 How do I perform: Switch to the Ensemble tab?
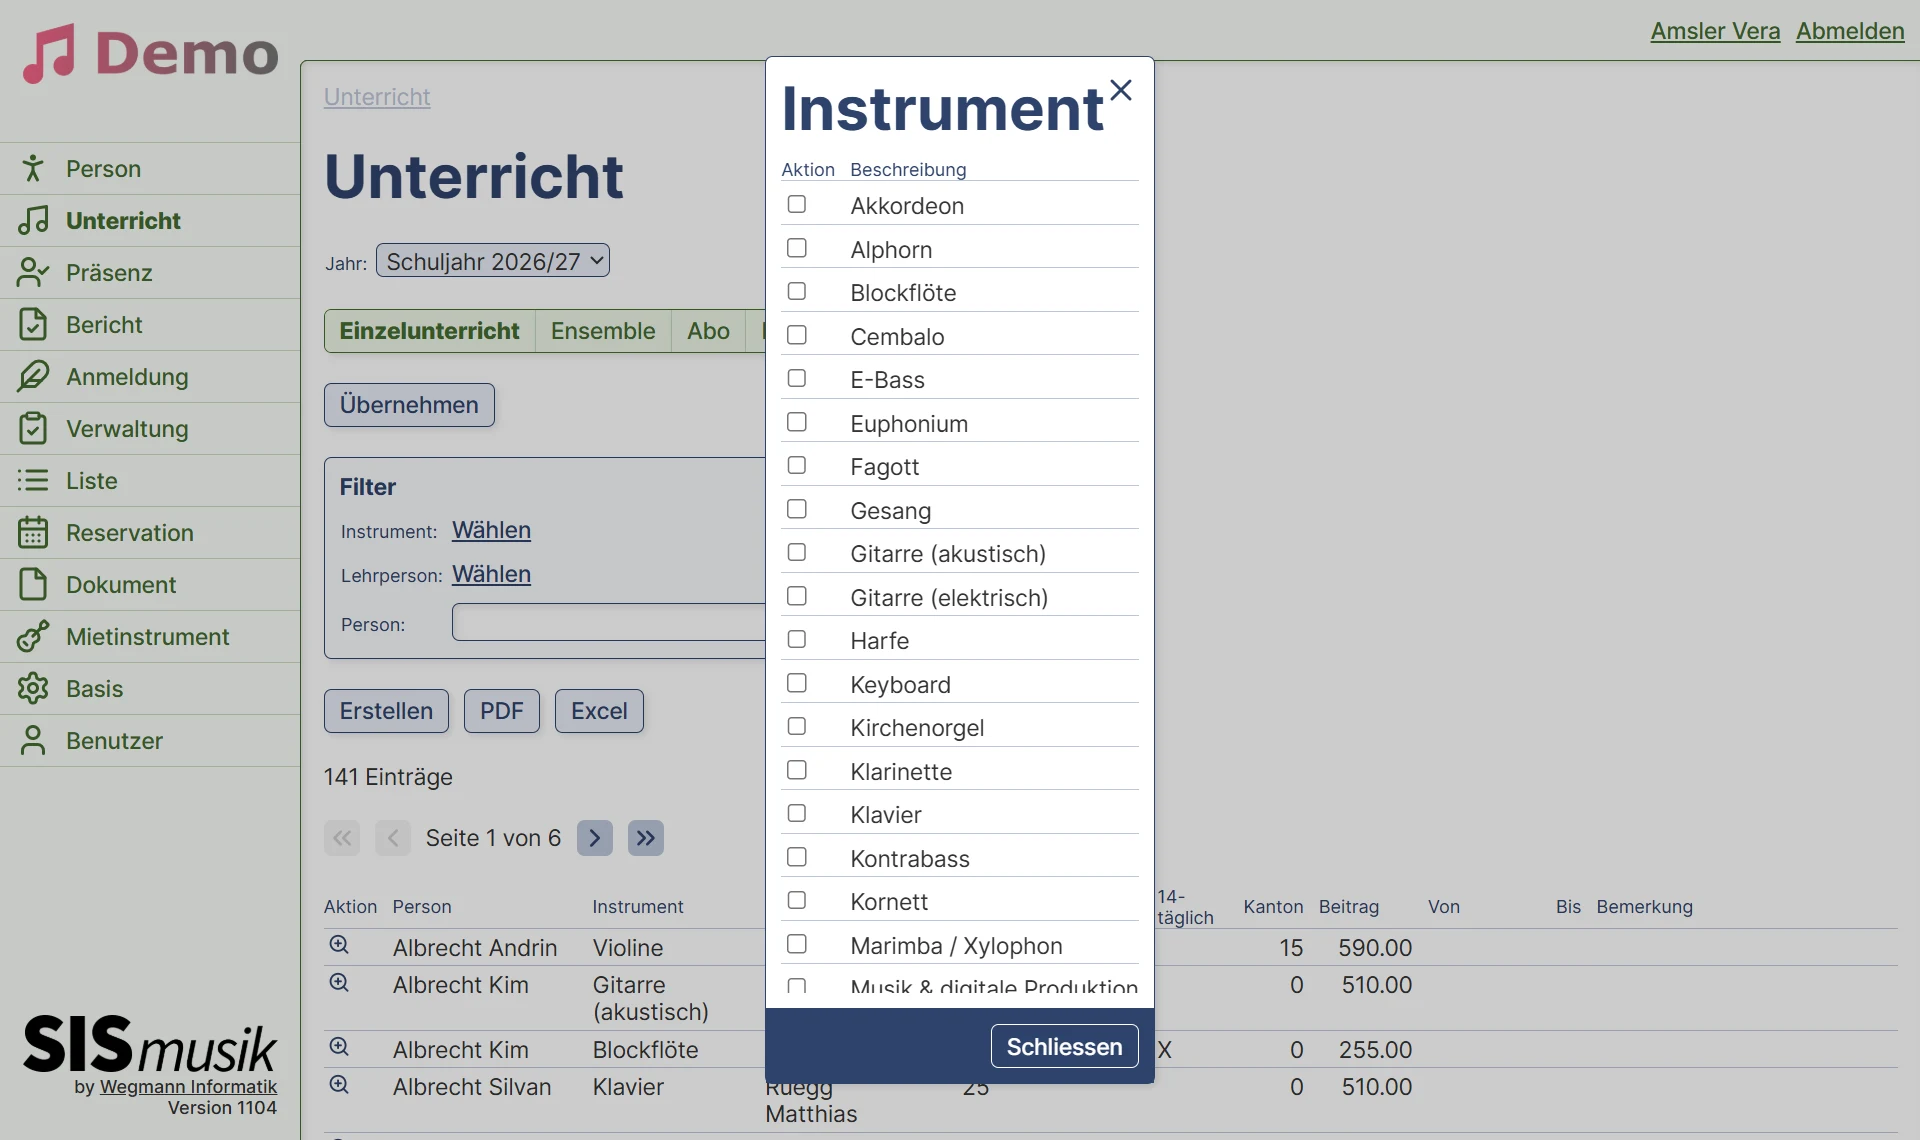click(603, 331)
